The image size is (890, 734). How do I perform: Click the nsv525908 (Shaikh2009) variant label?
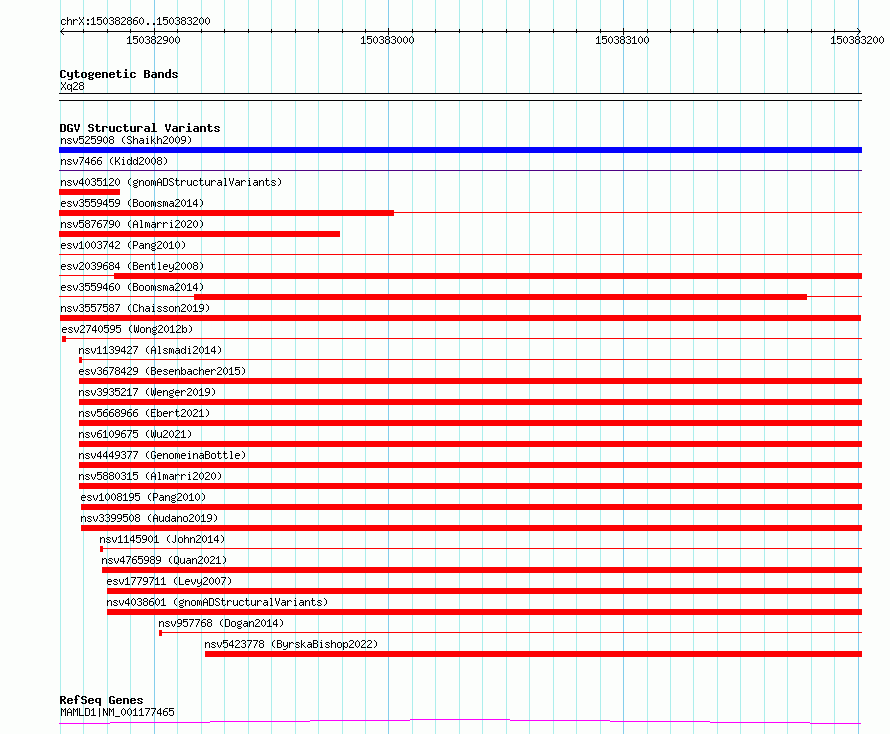click(126, 140)
